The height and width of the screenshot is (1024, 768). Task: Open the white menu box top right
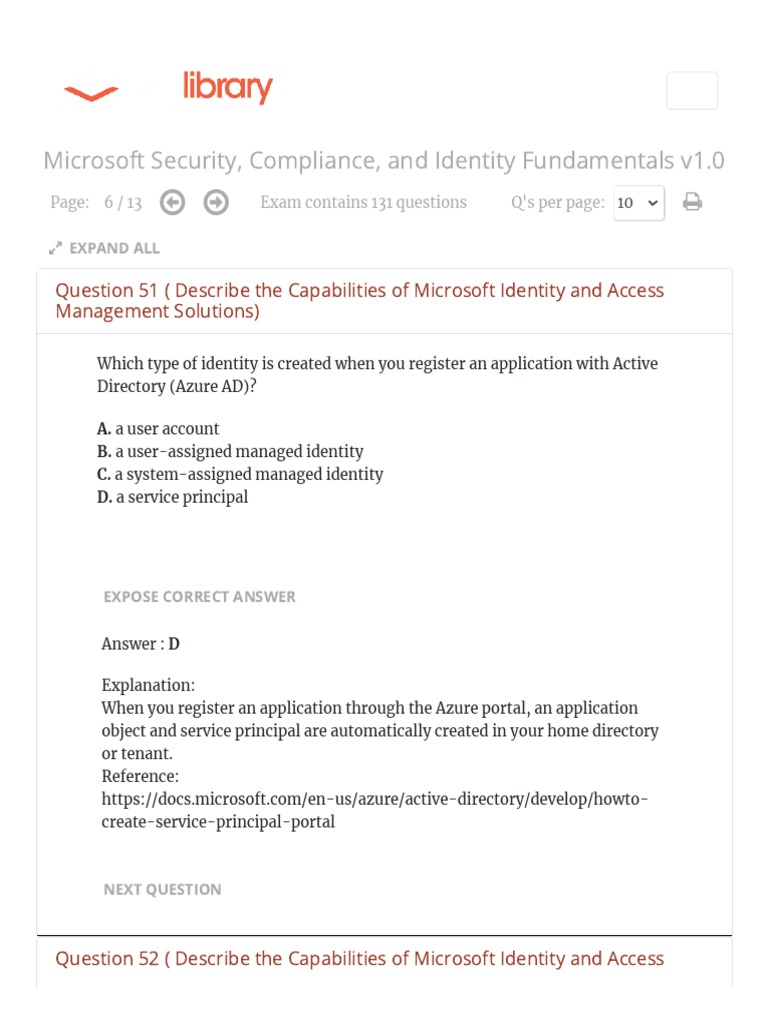692,91
